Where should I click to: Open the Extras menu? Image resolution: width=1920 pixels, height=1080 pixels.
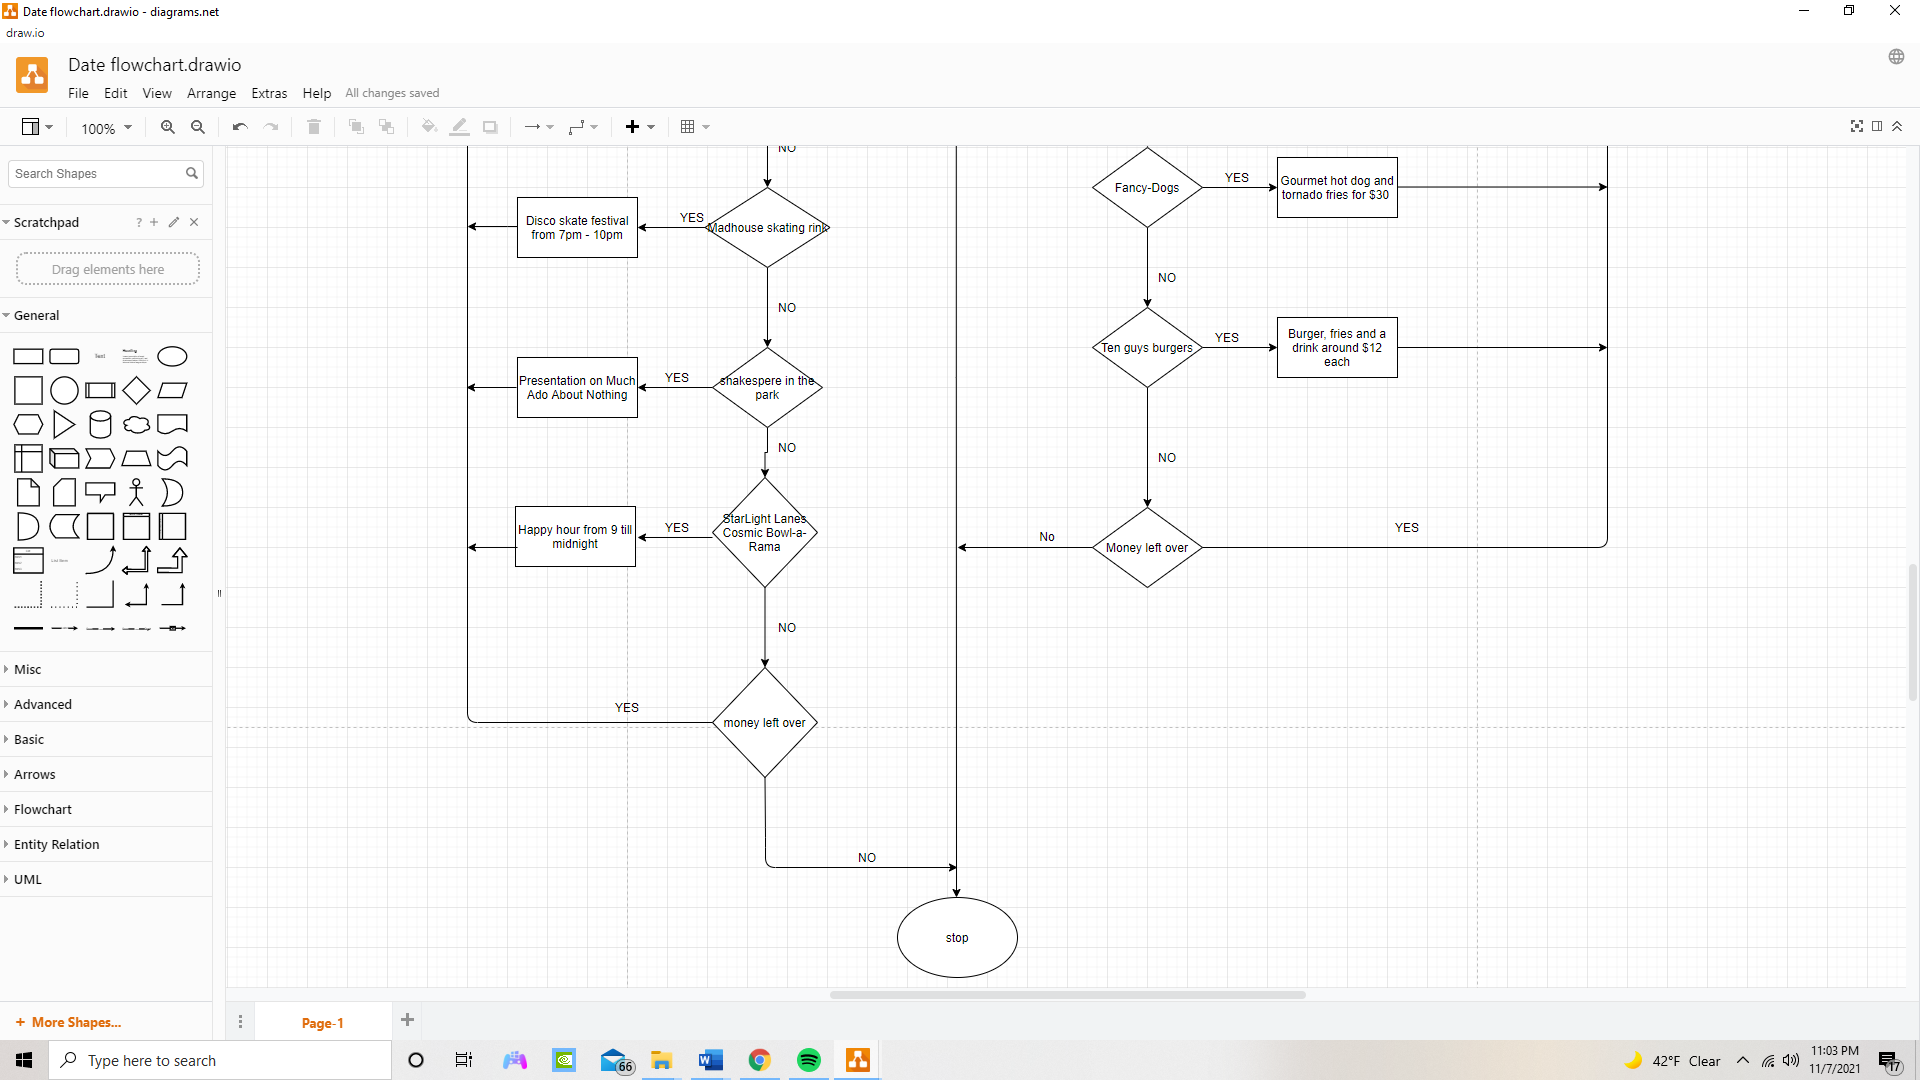[x=268, y=93]
